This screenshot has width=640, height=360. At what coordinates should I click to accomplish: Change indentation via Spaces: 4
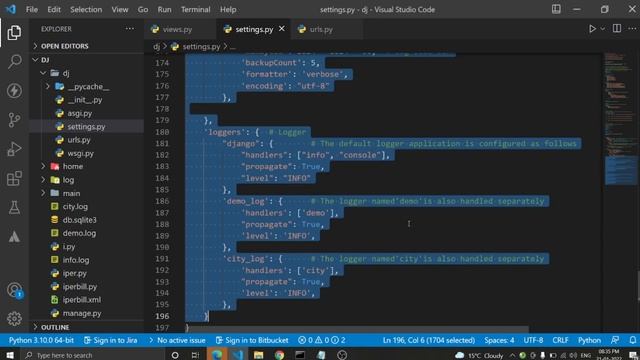[499, 340]
